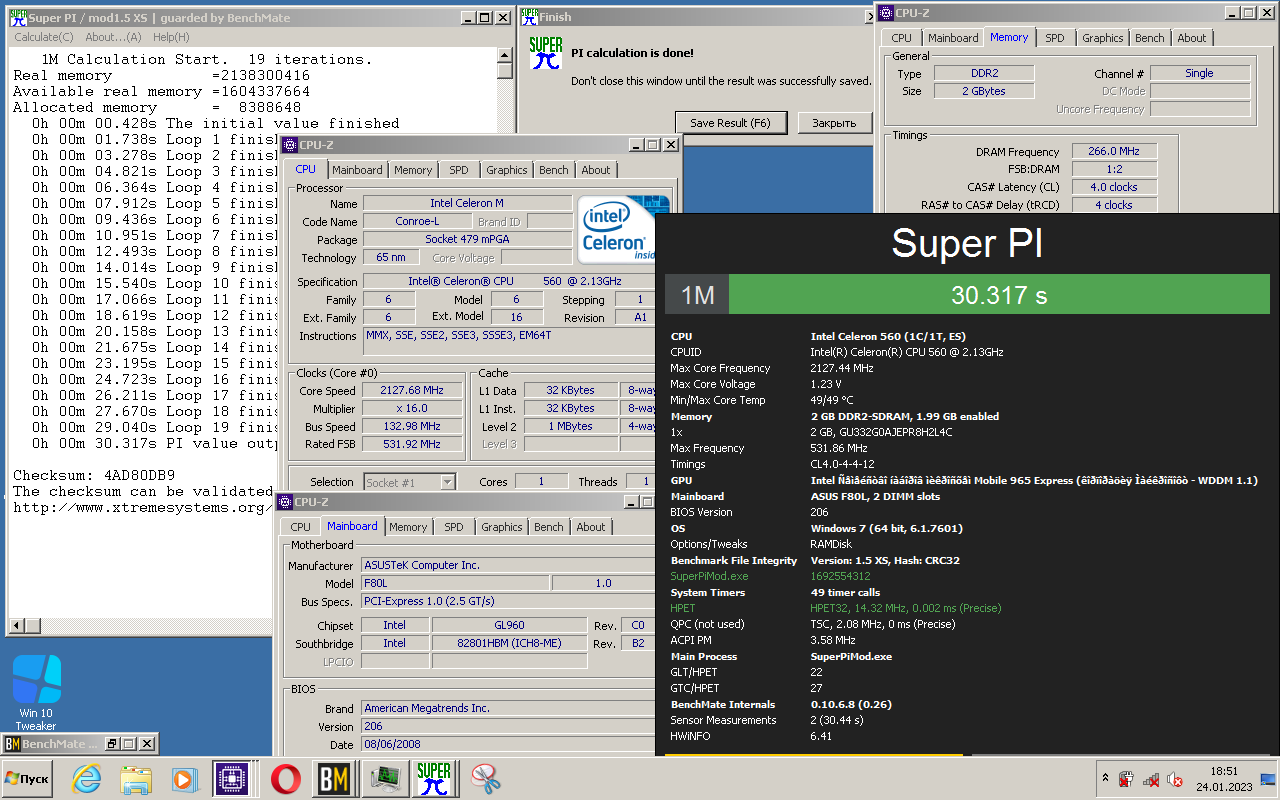This screenshot has height=800, width=1280.
Task: Open the Help(H) menu in Super PI
Action: pos(171,37)
